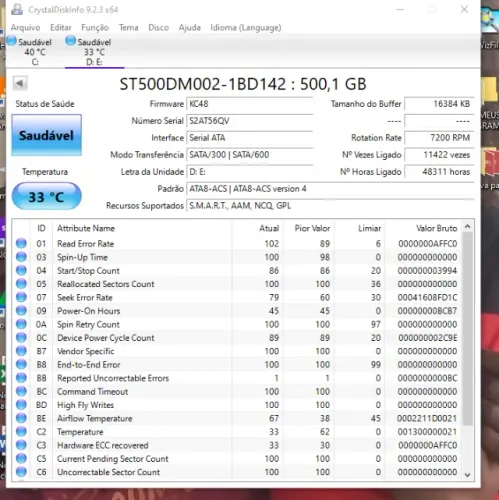This screenshot has height=500, width=499.
Task: Open the Idioma (Language) menu
Action: pyautogui.click(x=246, y=27)
